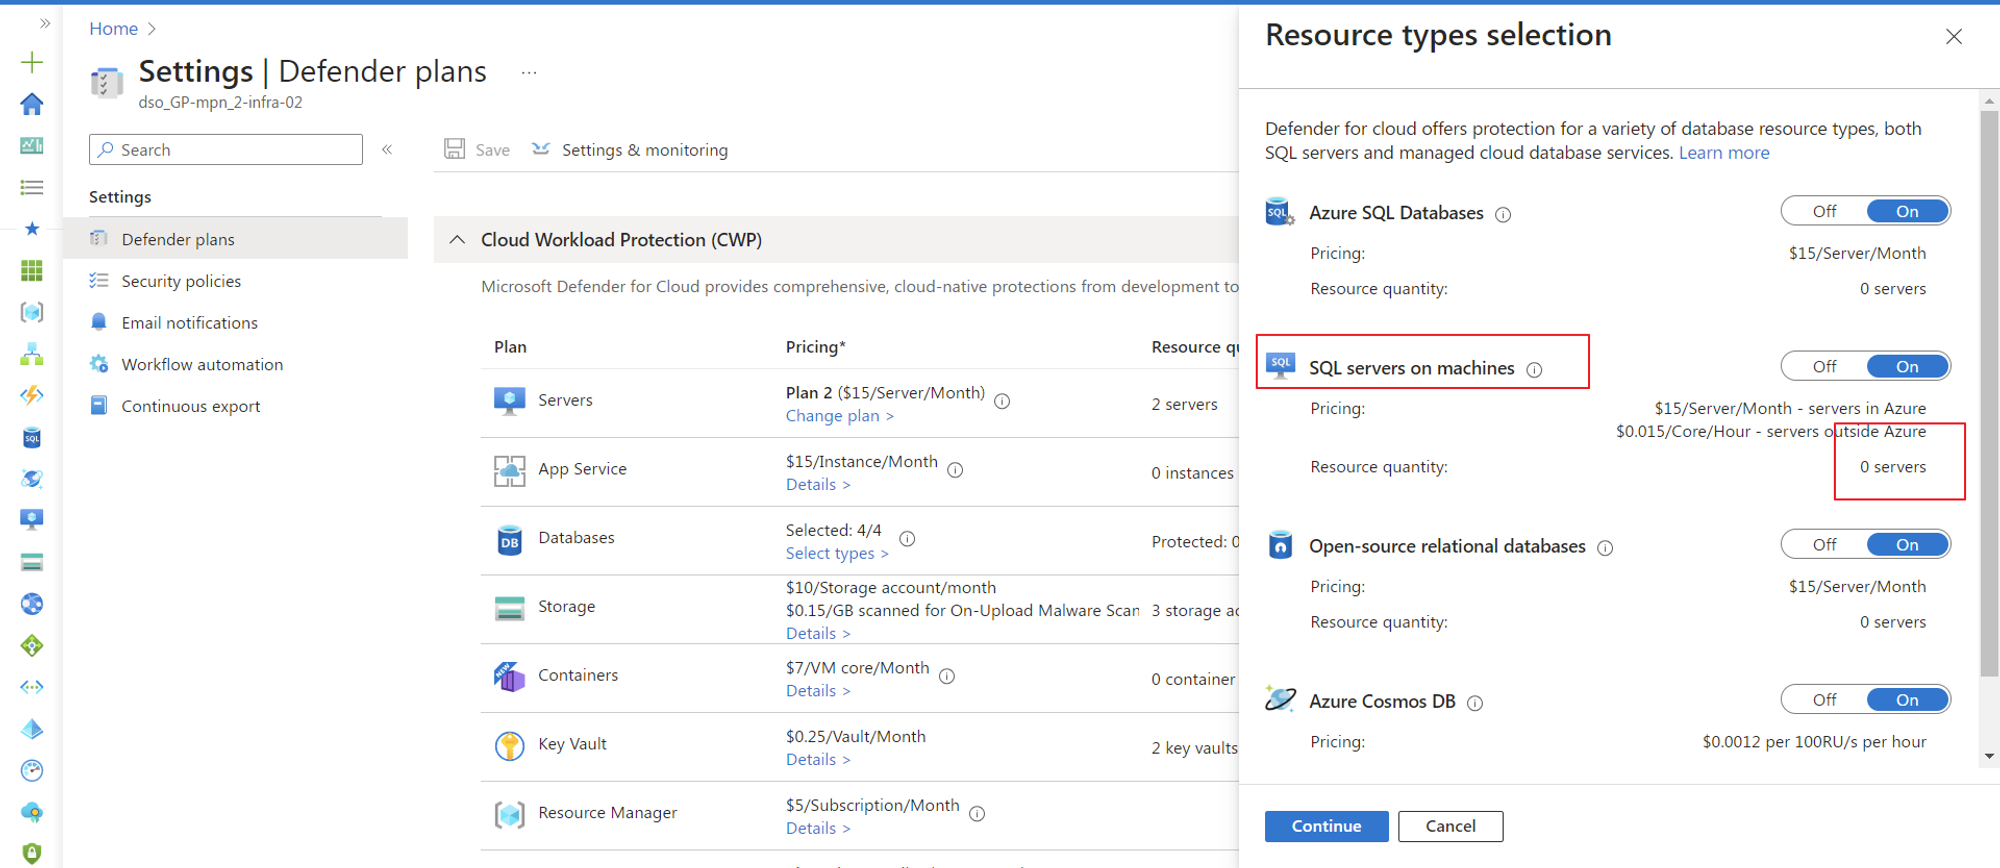This screenshot has width=2000, height=868.
Task: Click the Cancel button
Action: [x=1450, y=826]
